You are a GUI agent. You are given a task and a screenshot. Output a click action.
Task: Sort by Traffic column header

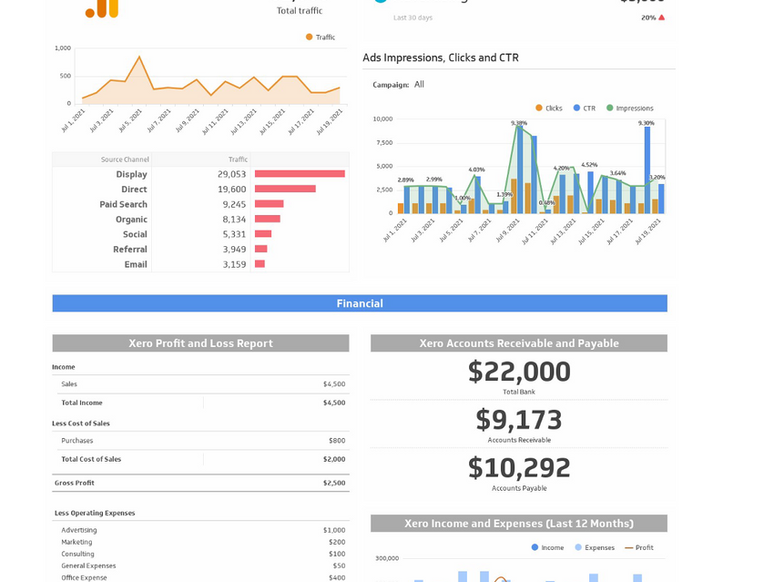(x=238, y=159)
